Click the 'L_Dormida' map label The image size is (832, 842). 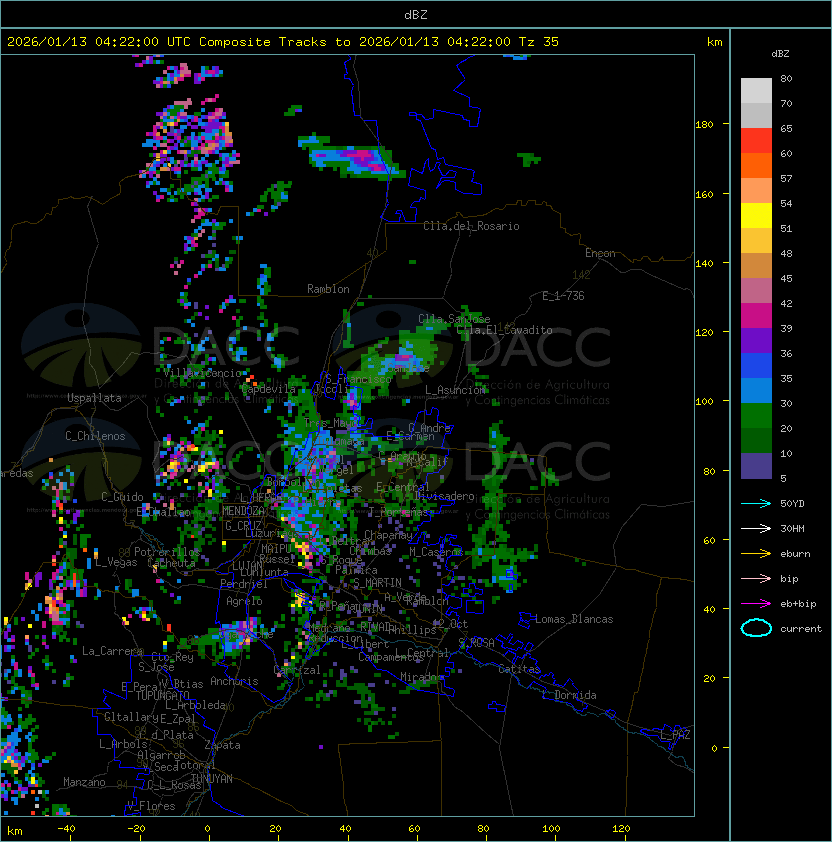(x=569, y=695)
